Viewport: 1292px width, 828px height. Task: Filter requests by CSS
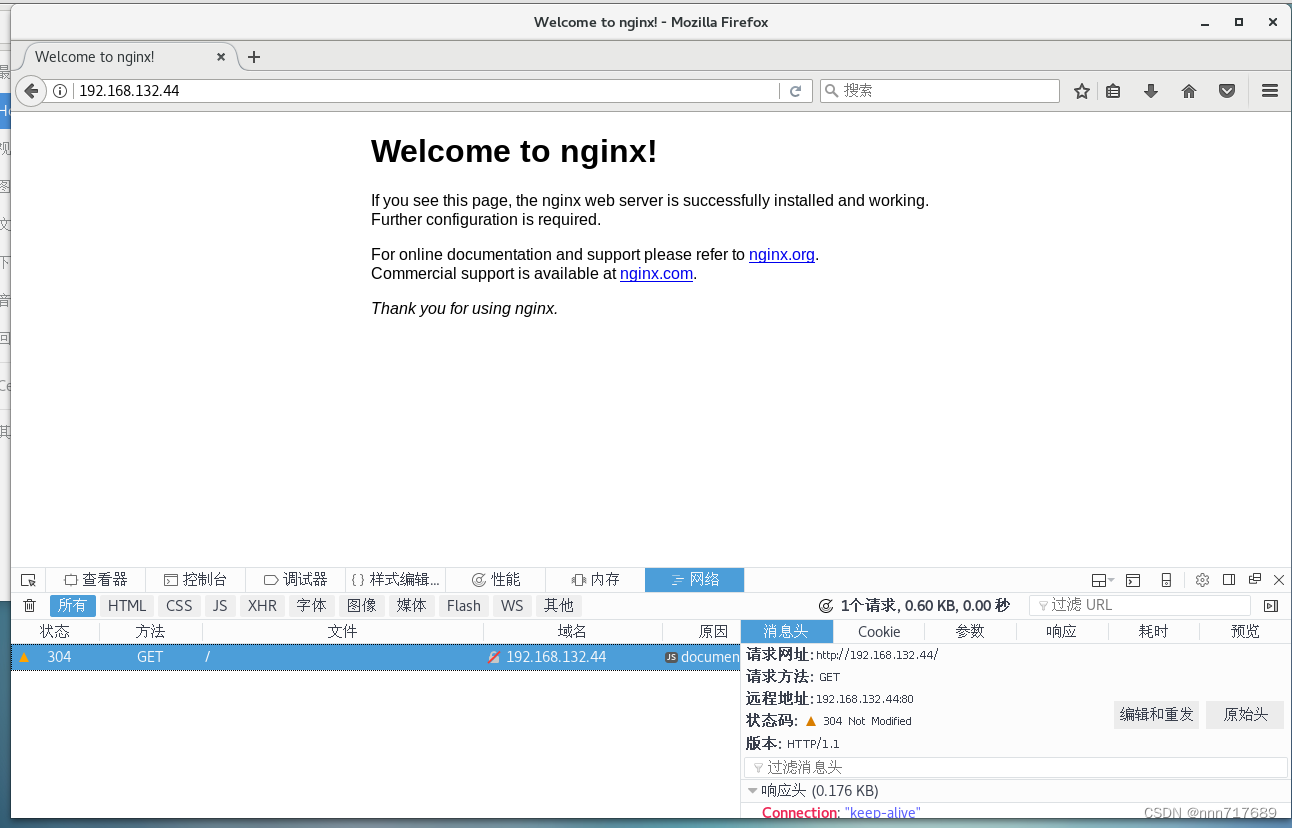(x=179, y=606)
